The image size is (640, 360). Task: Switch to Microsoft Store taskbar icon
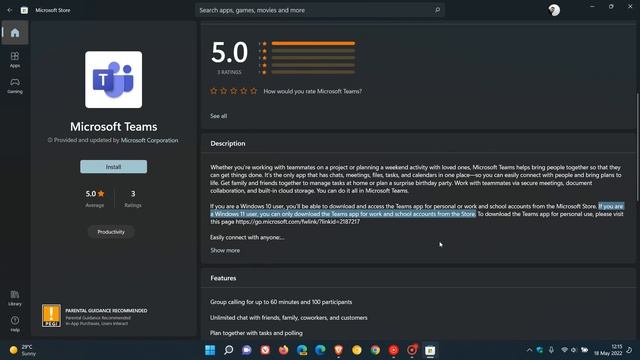point(430,350)
